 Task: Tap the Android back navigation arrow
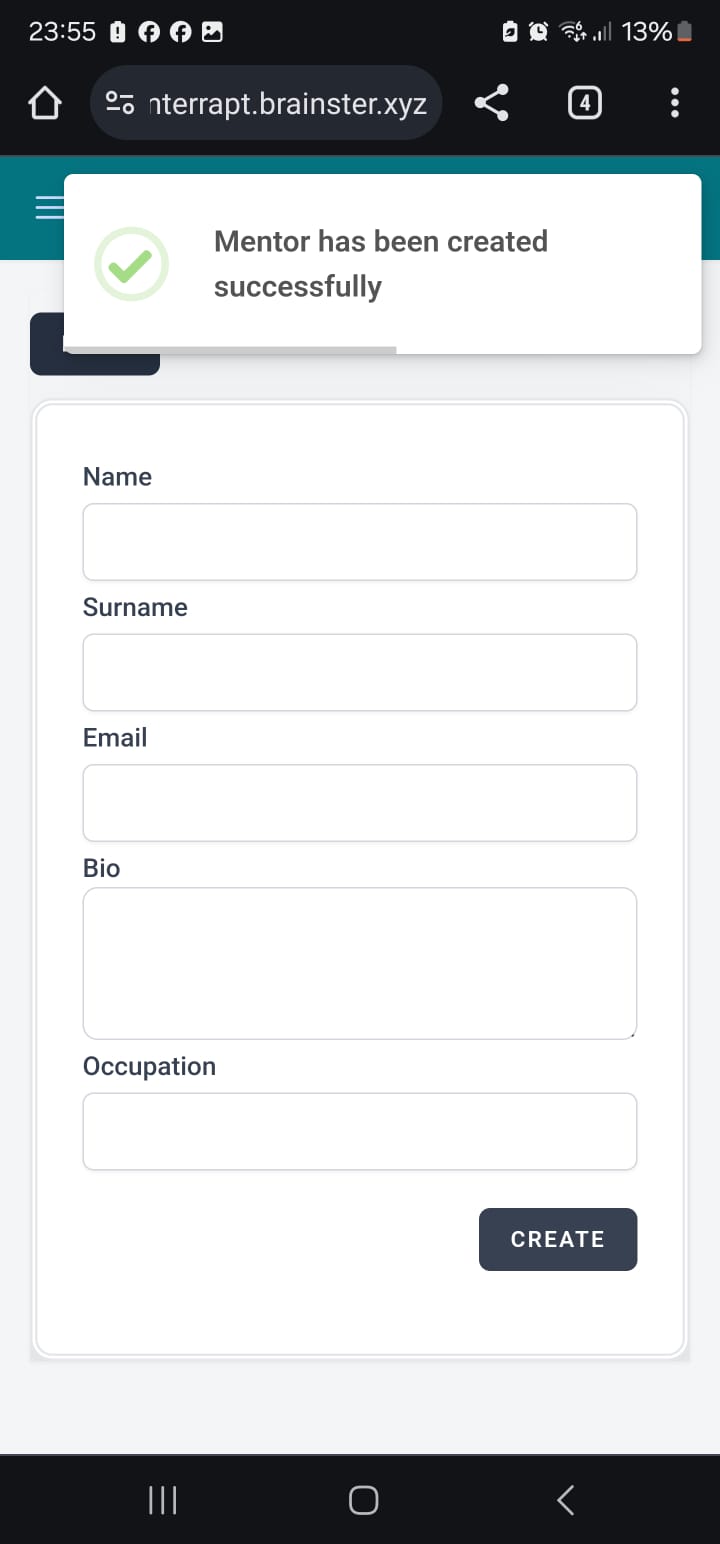565,1499
